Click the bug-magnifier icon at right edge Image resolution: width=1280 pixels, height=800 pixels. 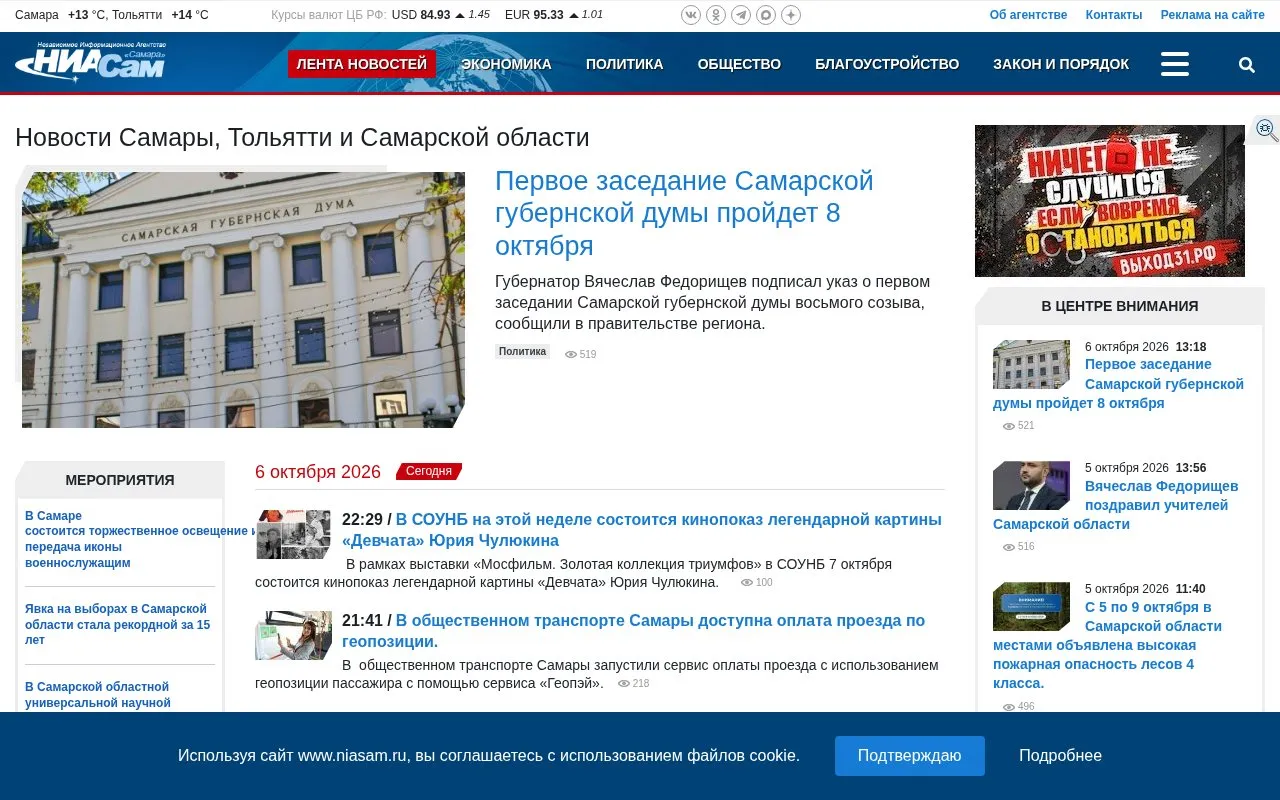coord(1266,130)
